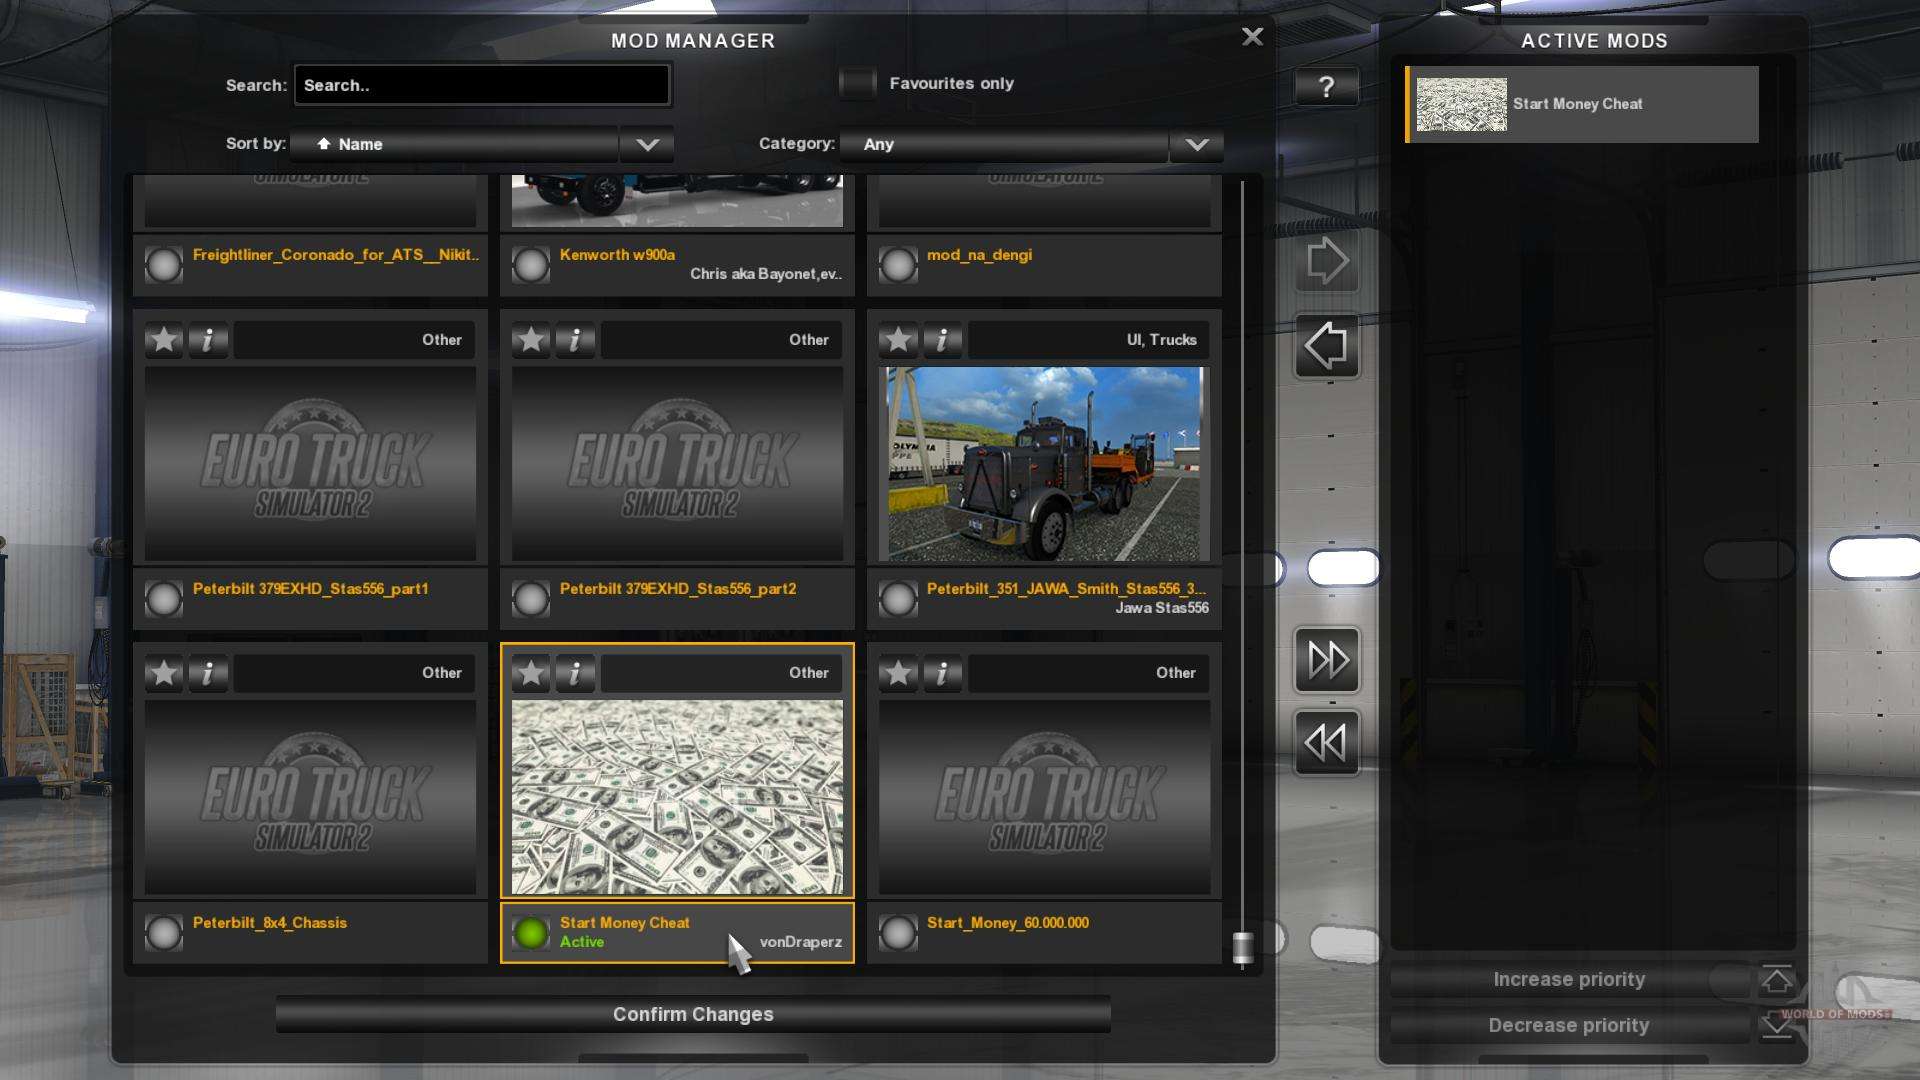The height and width of the screenshot is (1080, 1920).
Task: Deactivate all mods with double left arrows
Action: click(1327, 743)
